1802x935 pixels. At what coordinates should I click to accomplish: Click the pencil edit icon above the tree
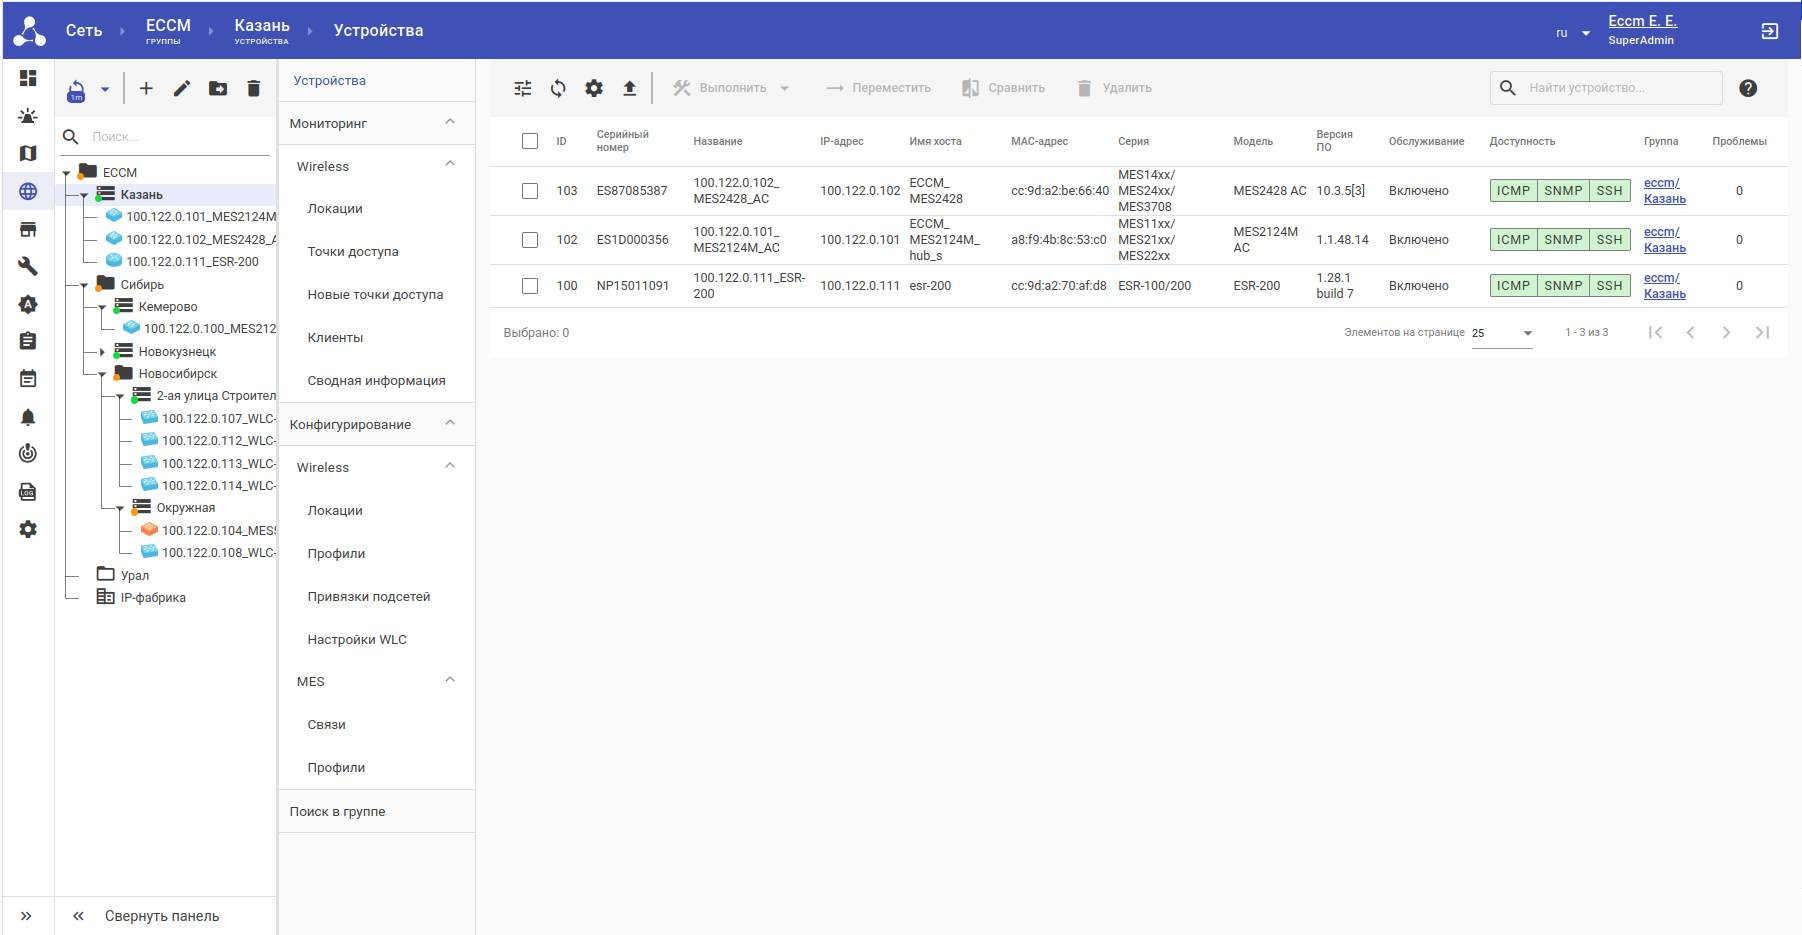coord(182,88)
